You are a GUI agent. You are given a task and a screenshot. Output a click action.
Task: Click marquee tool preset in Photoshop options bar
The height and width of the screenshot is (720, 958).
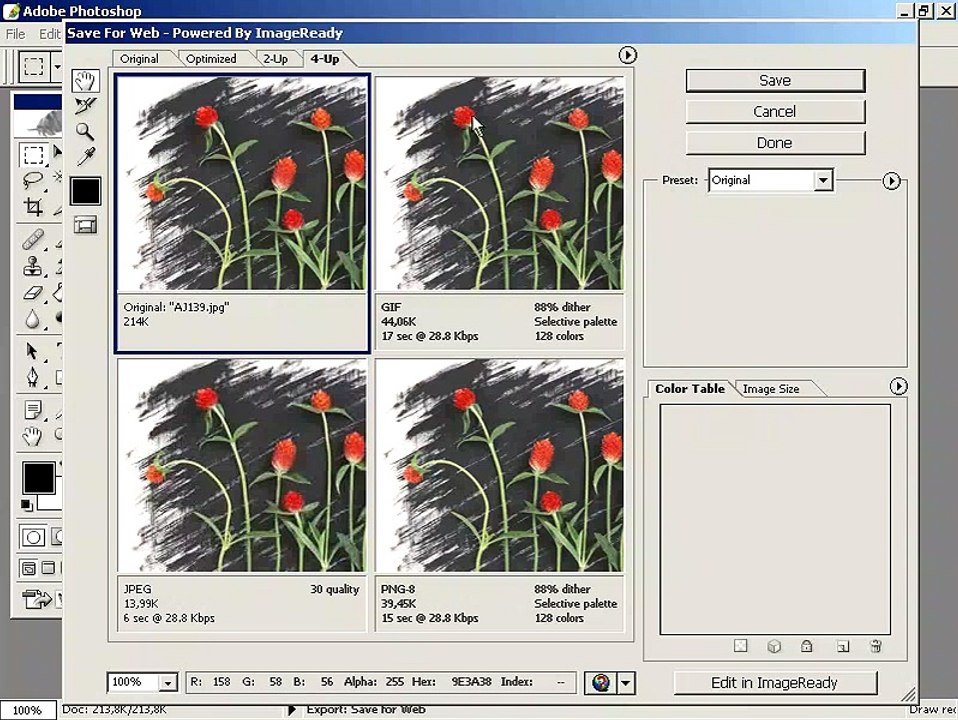[33, 66]
